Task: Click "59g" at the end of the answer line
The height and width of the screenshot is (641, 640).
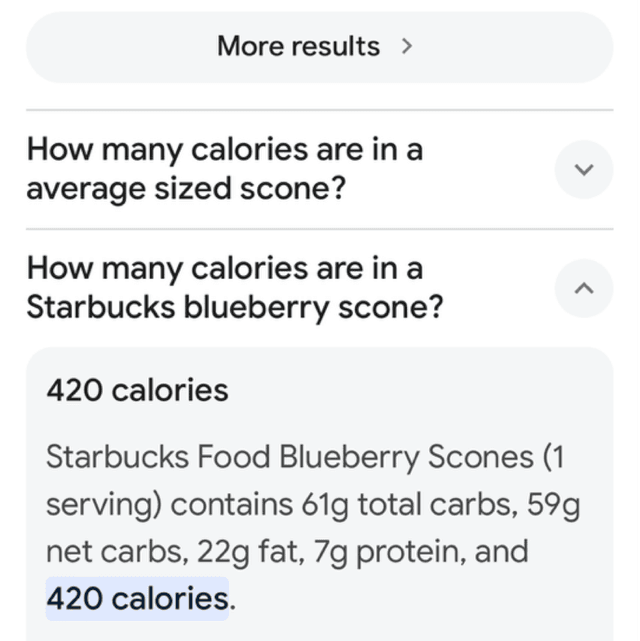Action: point(553,505)
